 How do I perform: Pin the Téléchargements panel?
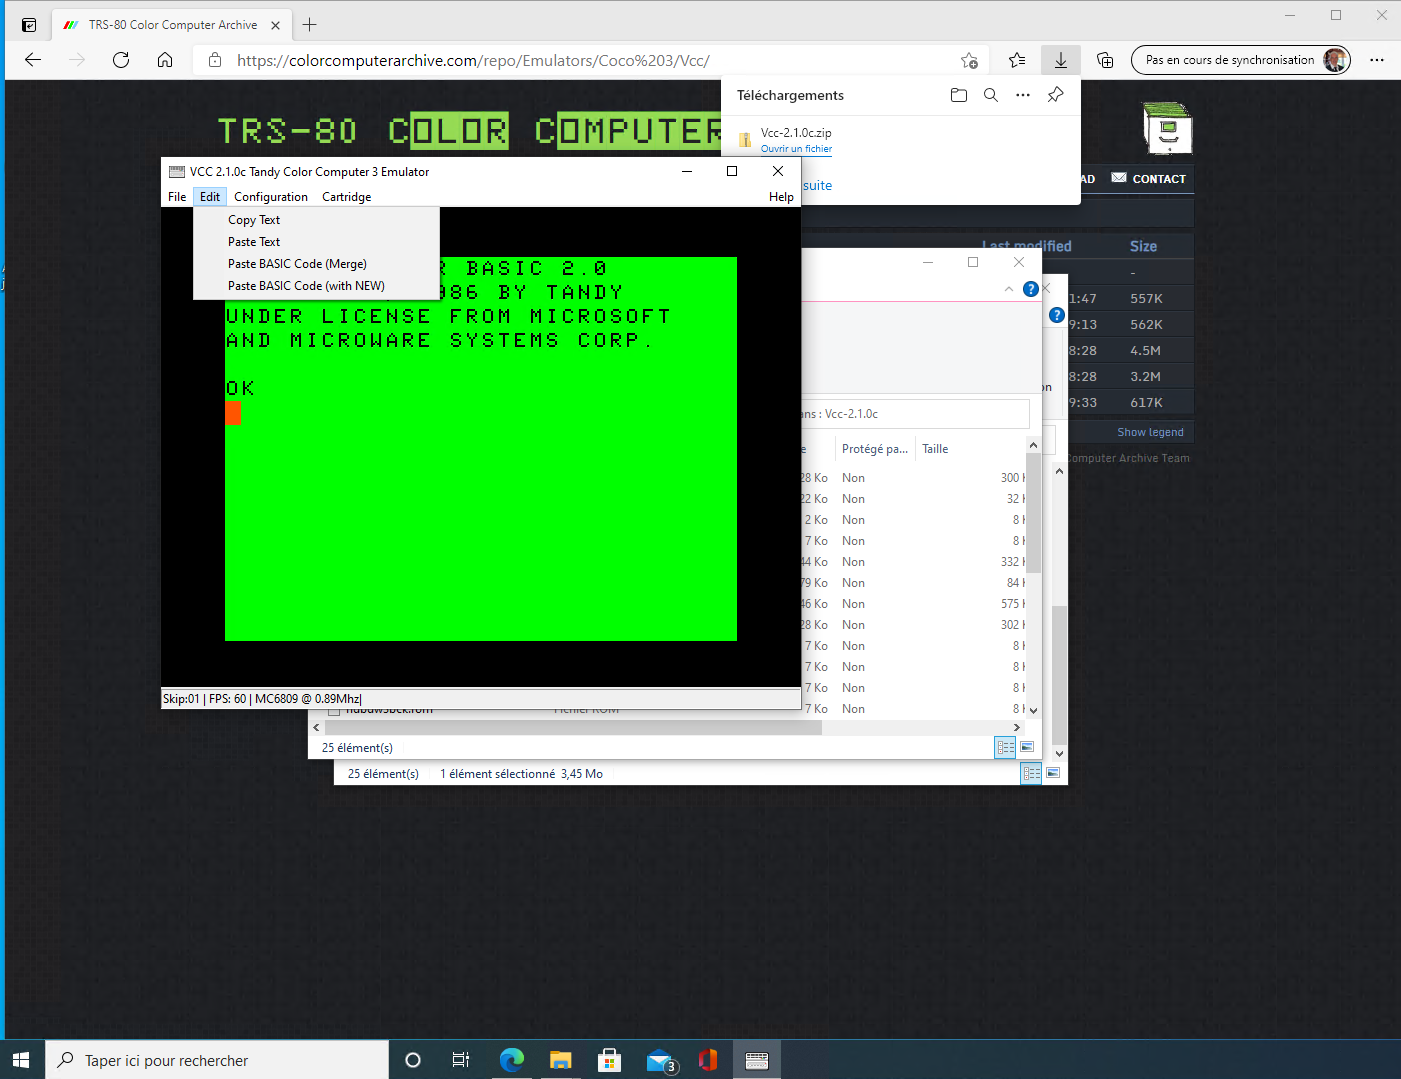1055,95
